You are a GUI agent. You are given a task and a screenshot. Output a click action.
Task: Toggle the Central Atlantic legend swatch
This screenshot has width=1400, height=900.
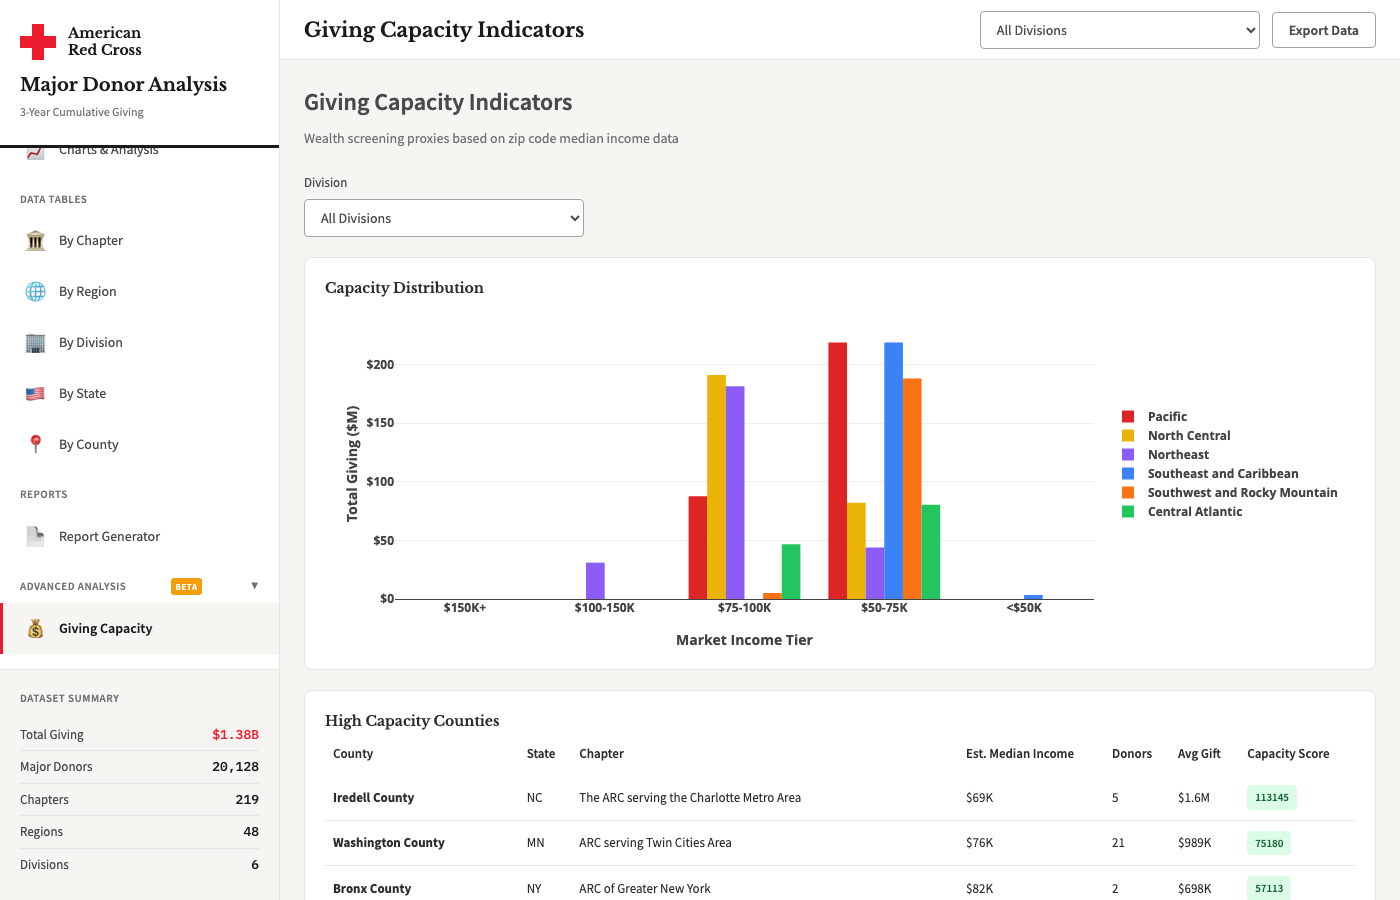coord(1128,512)
